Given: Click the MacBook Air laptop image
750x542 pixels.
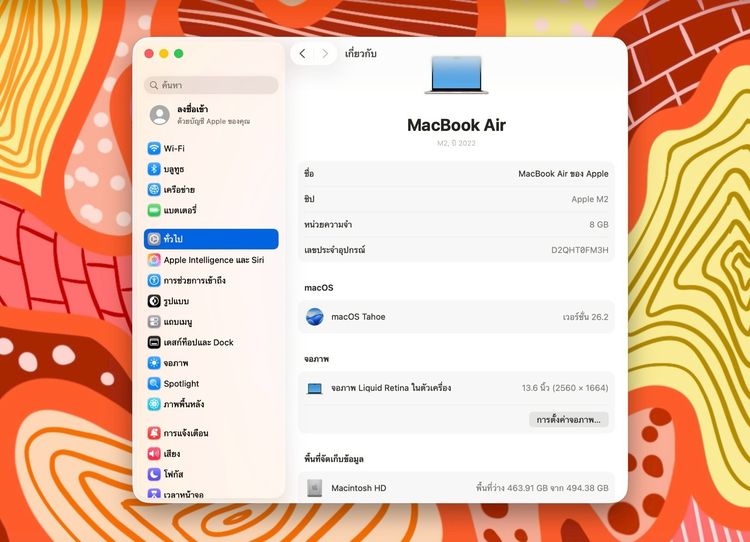Looking at the screenshot, I should pos(456,75).
